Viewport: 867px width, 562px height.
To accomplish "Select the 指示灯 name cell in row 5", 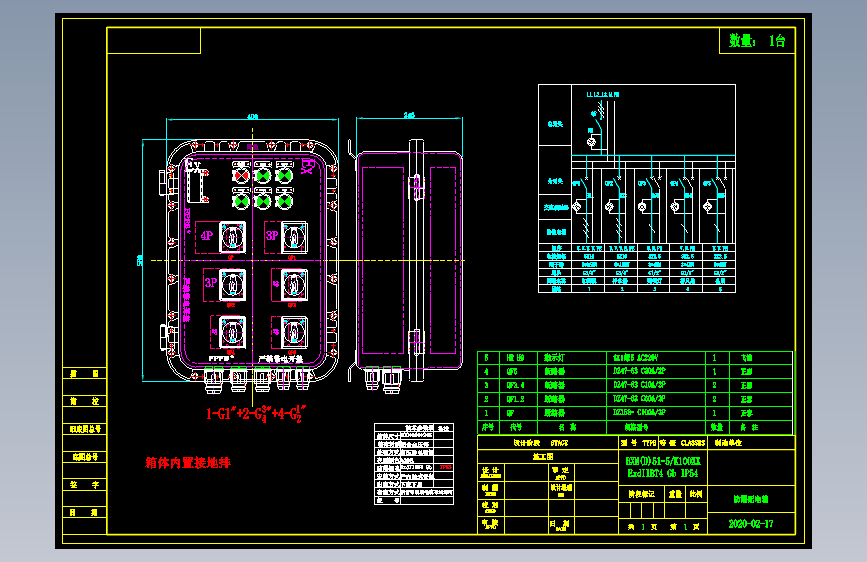I will click(x=553, y=358).
